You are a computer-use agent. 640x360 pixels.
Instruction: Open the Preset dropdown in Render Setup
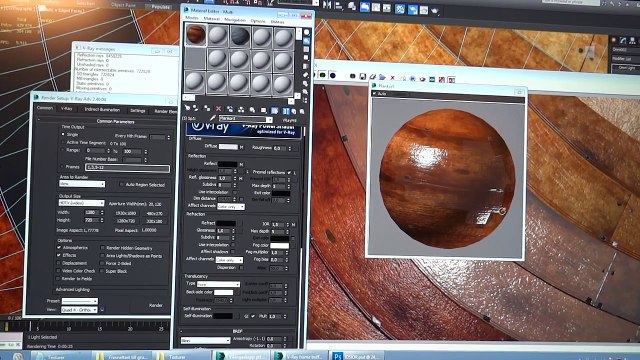click(x=80, y=301)
